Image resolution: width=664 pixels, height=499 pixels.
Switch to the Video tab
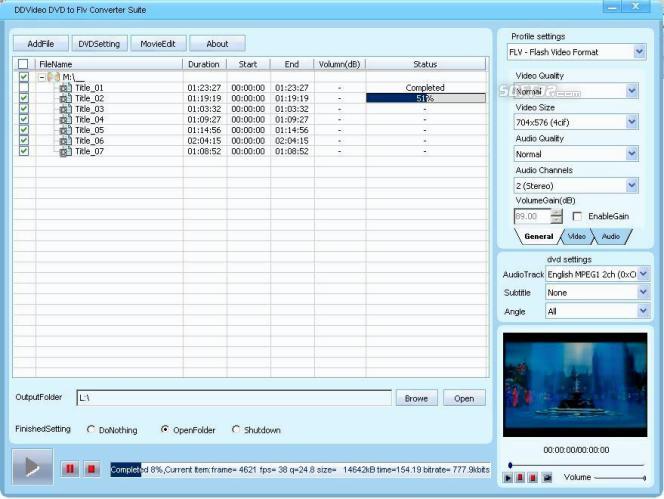(x=576, y=236)
